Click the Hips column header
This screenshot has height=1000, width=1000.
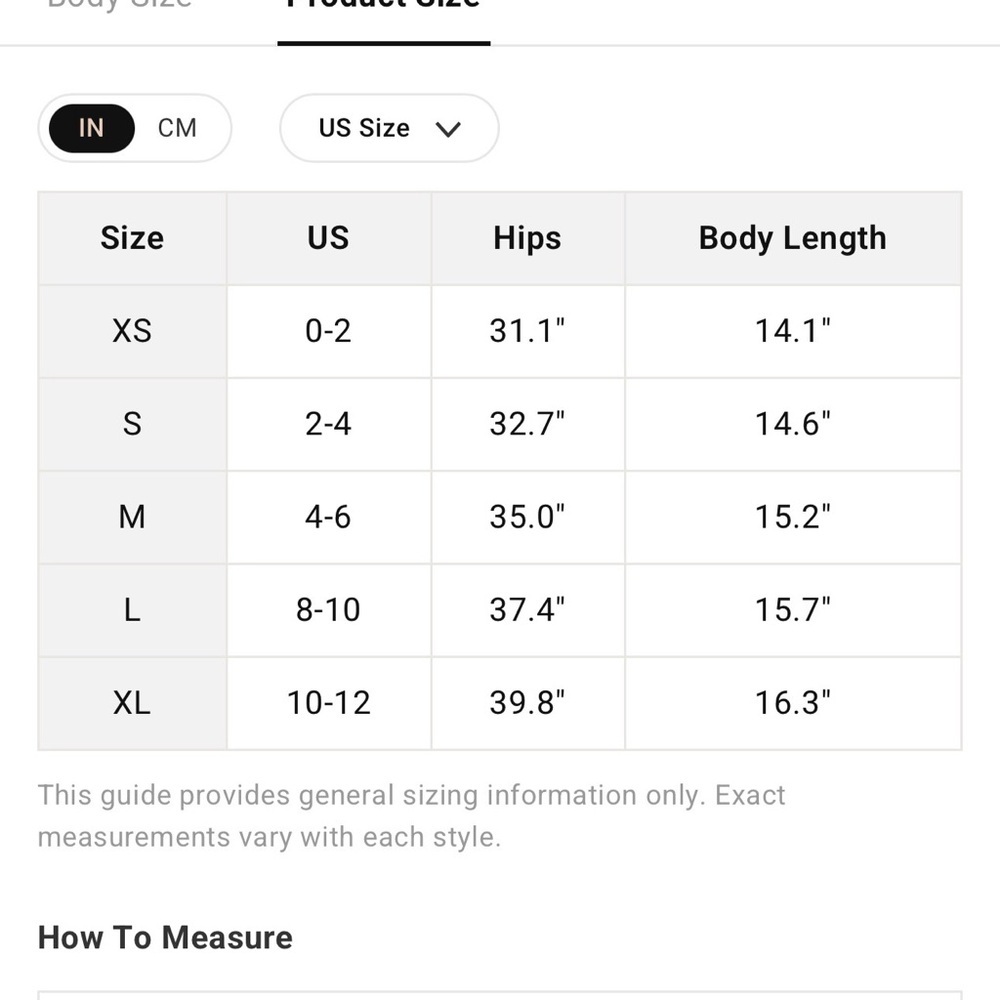pyautogui.click(x=527, y=239)
